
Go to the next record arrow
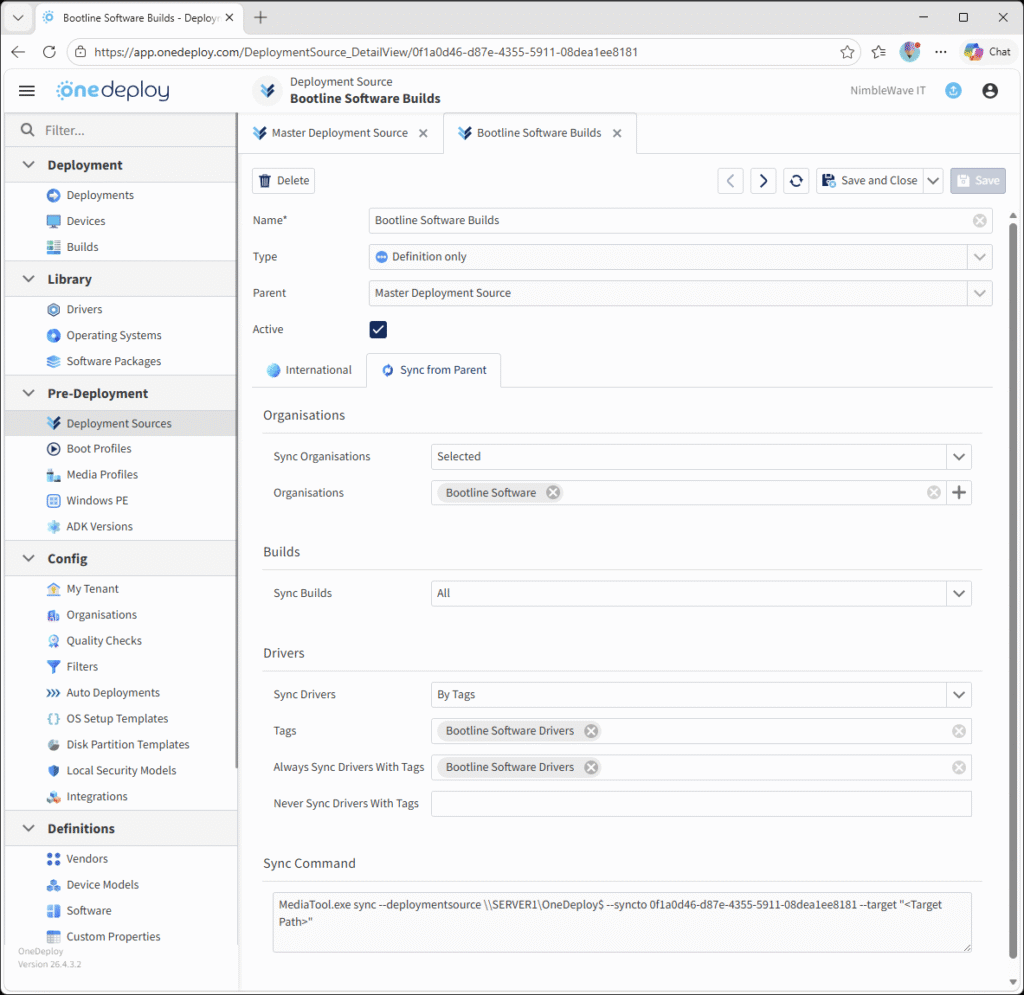763,181
